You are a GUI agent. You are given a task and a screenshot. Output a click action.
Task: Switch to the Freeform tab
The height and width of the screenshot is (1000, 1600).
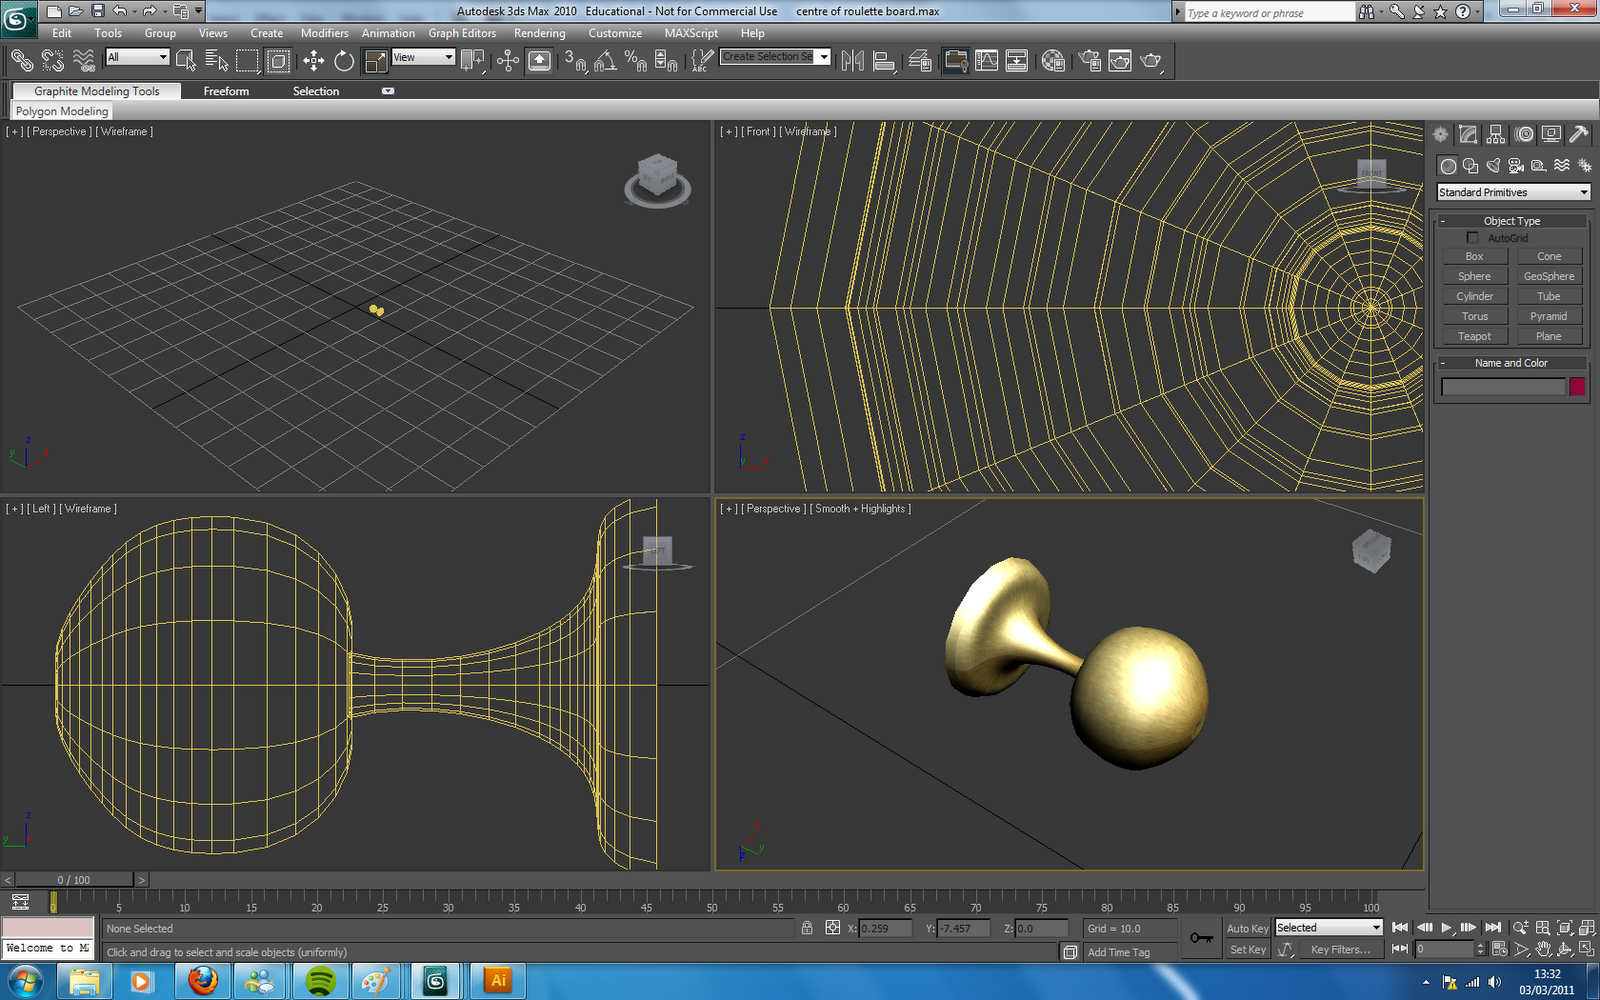click(x=226, y=91)
